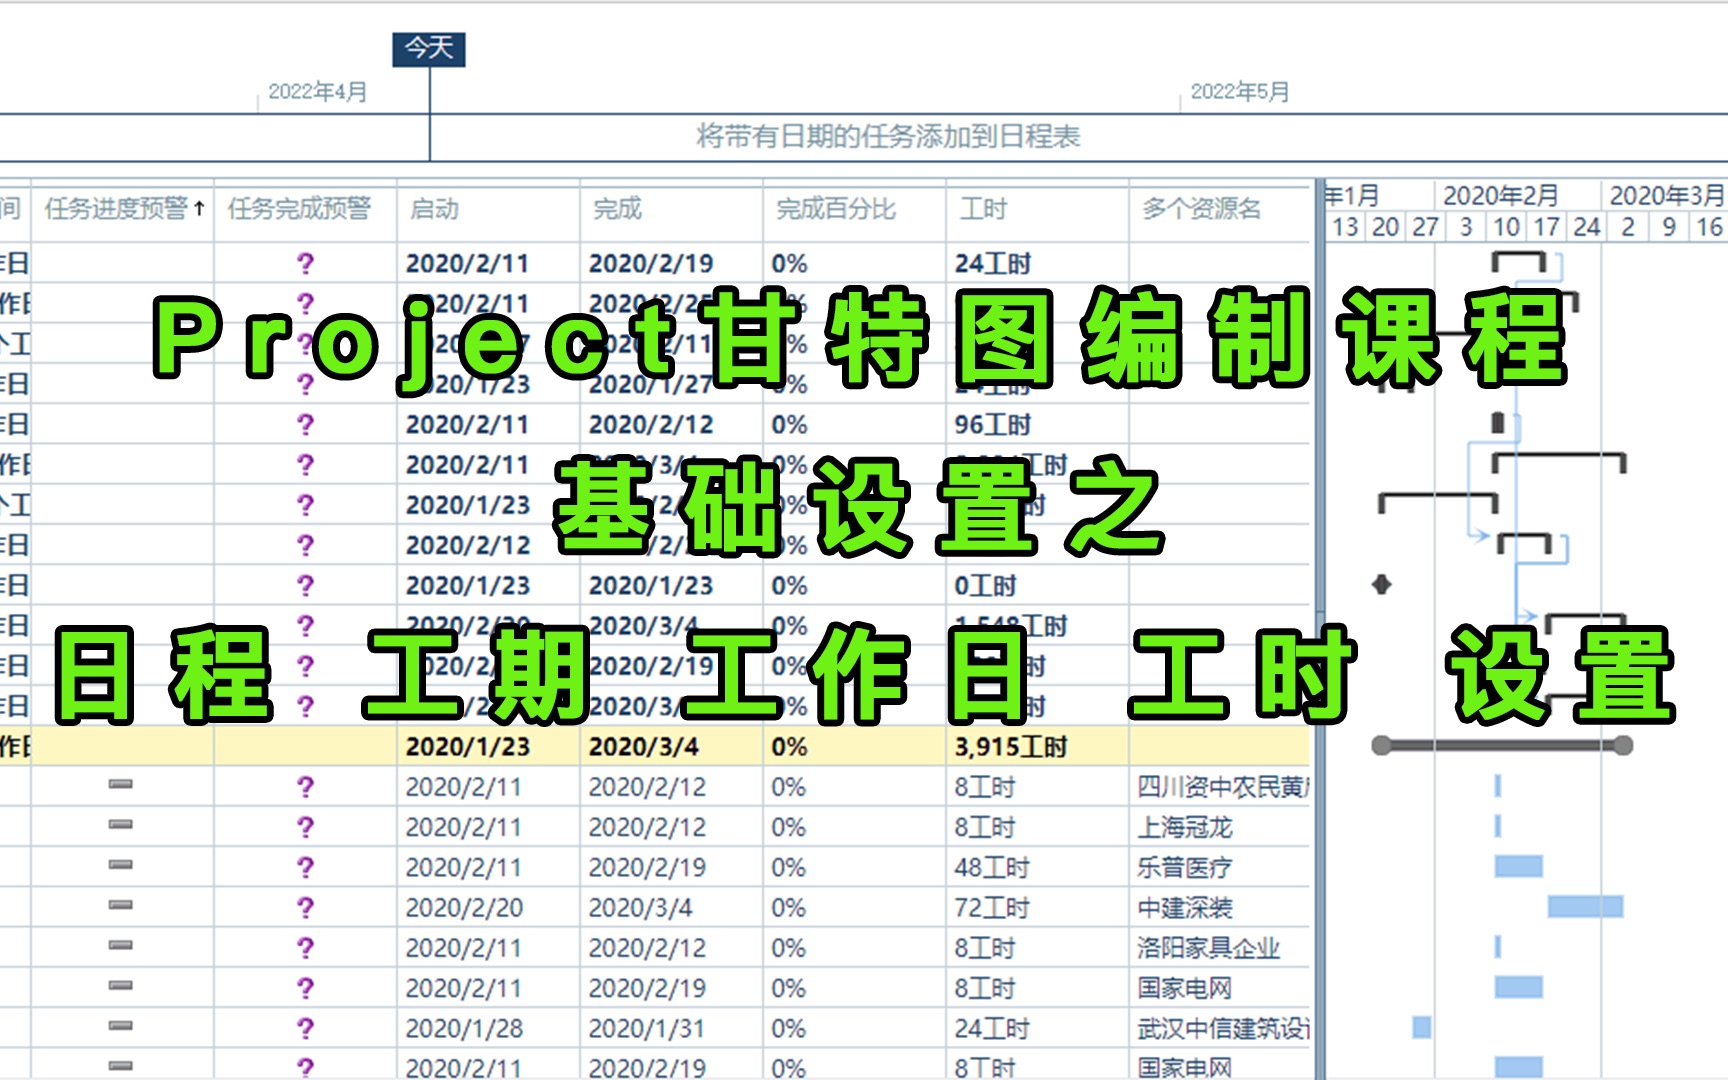Click the 2020年3月 timescale header
Screen dimensions: 1728x1080
1666,195
